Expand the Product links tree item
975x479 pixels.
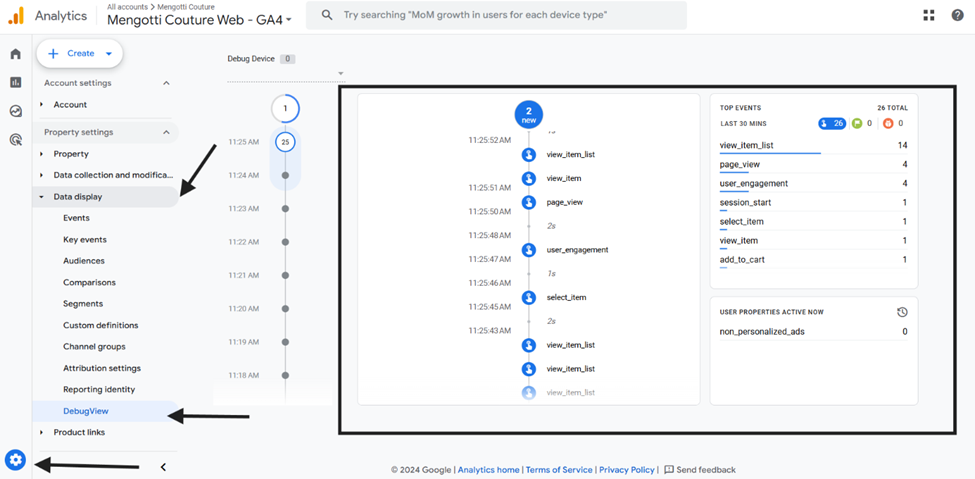pos(42,432)
